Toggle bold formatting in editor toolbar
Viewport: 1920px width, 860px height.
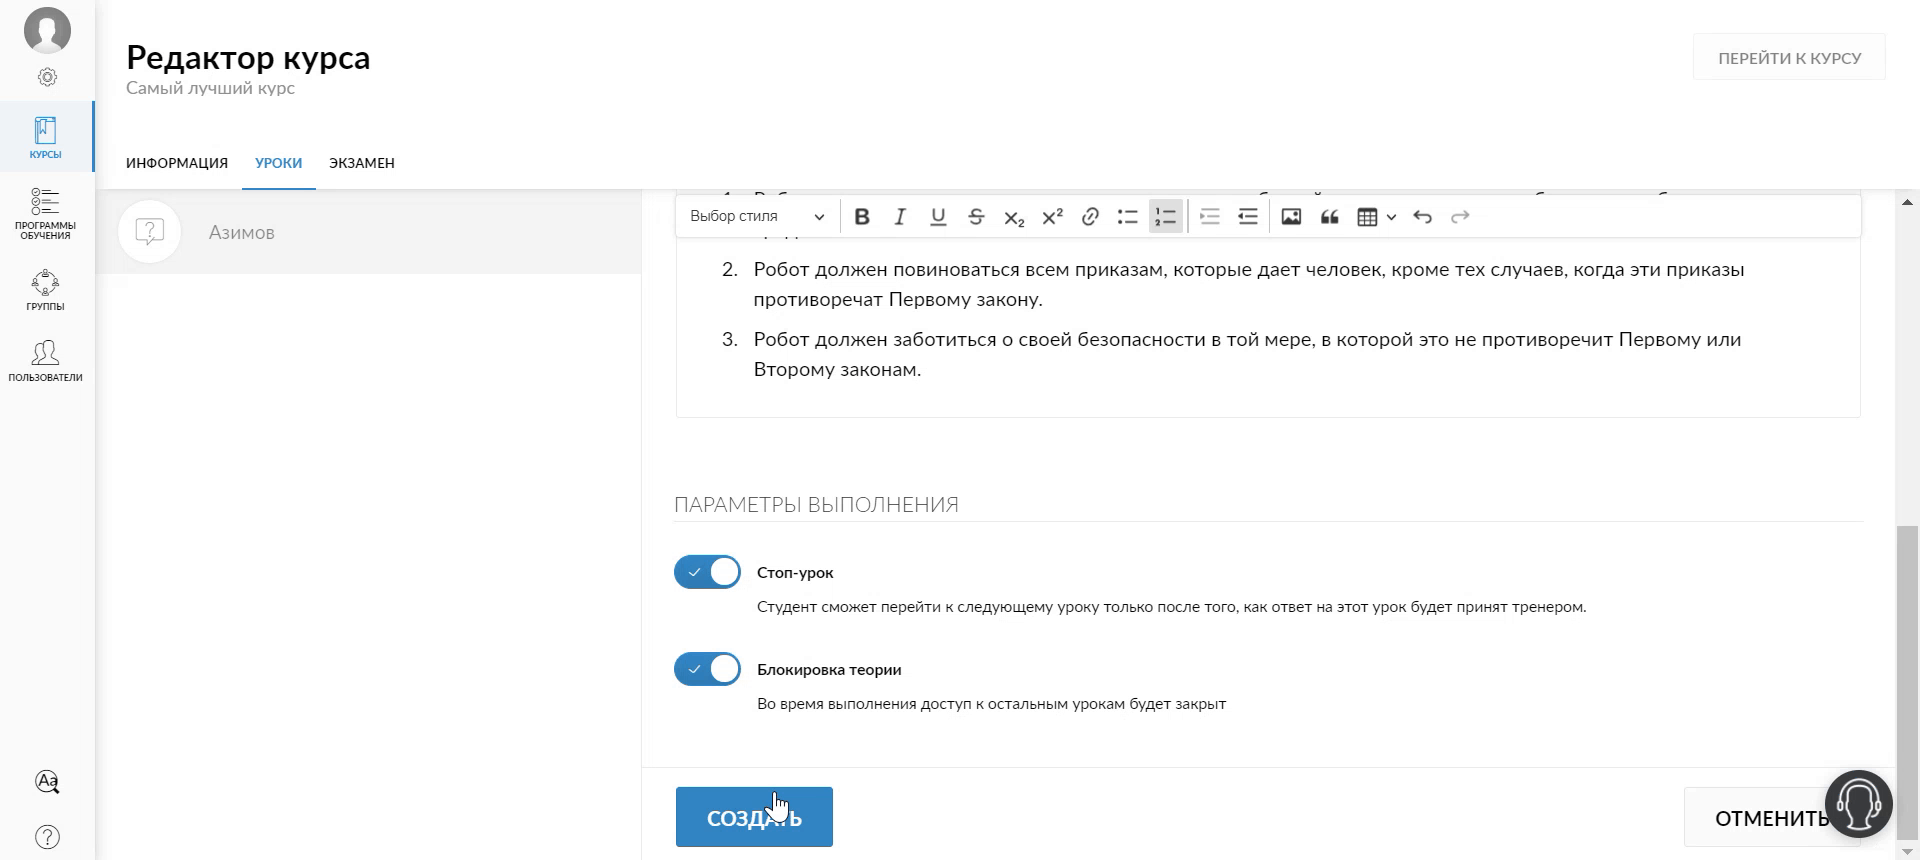coord(862,217)
